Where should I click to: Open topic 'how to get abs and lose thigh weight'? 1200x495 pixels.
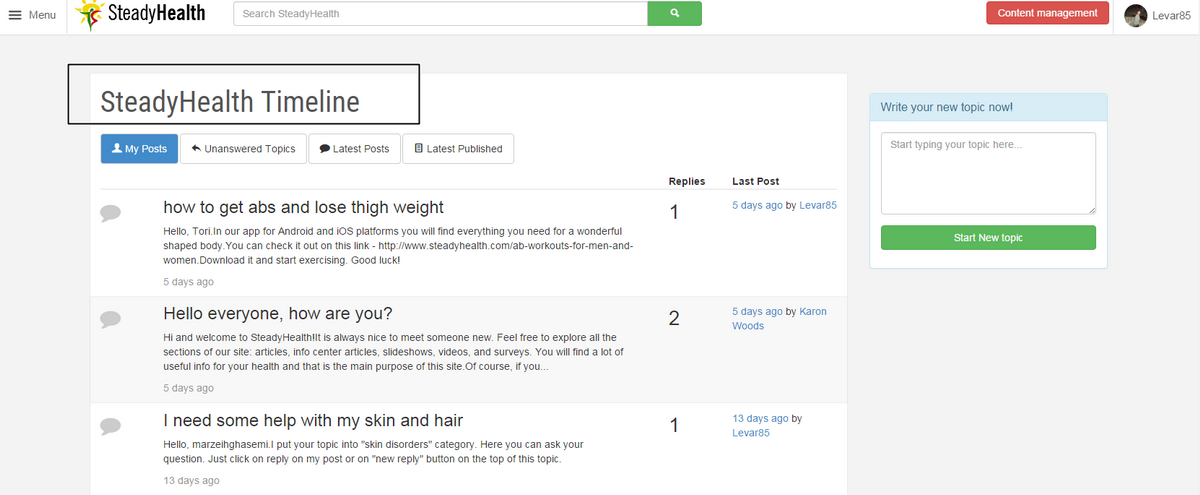[x=303, y=207]
